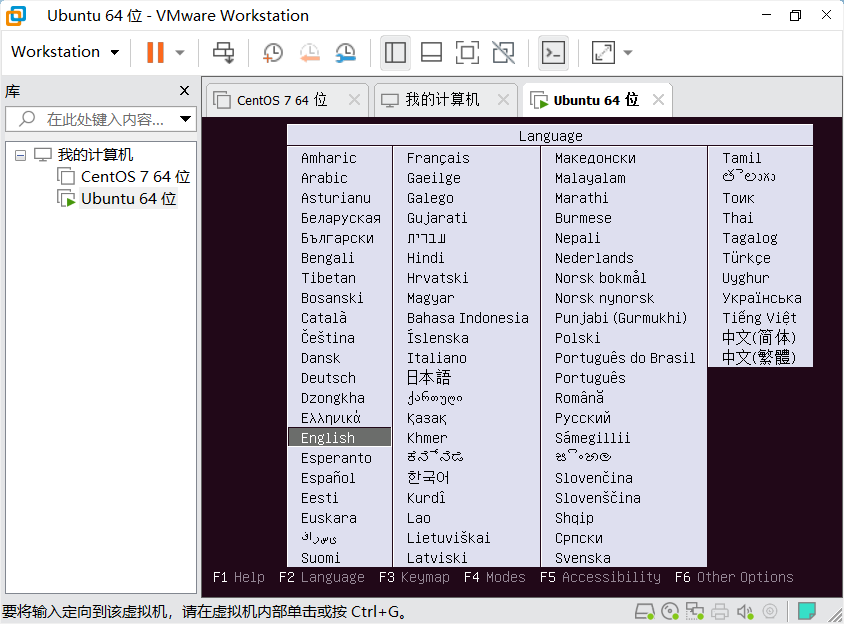Select Français from the language list
The height and width of the screenshot is (624, 844).
(x=438, y=158)
